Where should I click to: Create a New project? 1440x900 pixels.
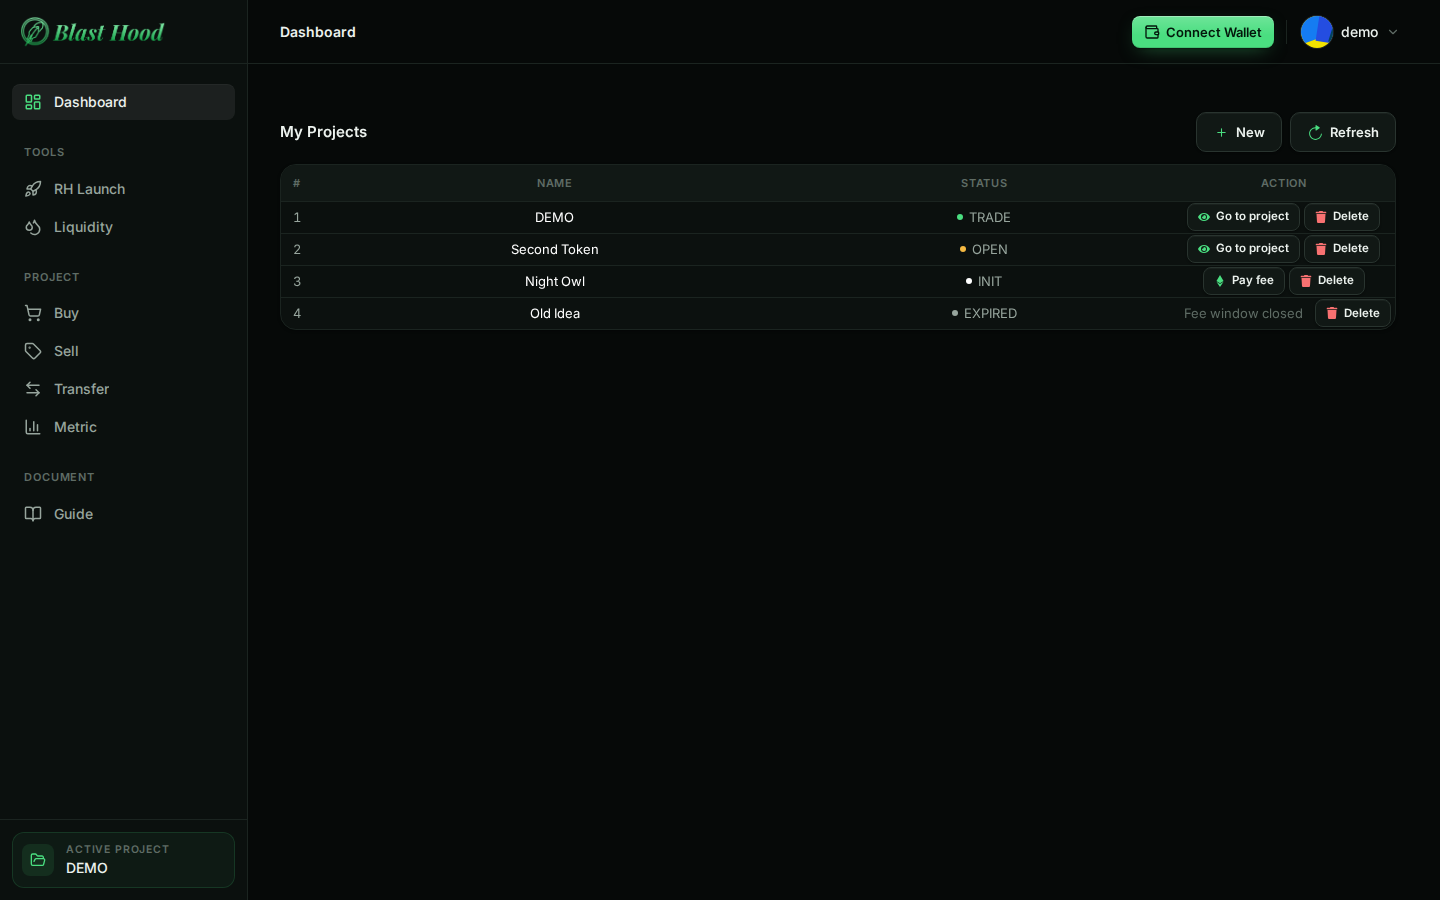point(1239,132)
